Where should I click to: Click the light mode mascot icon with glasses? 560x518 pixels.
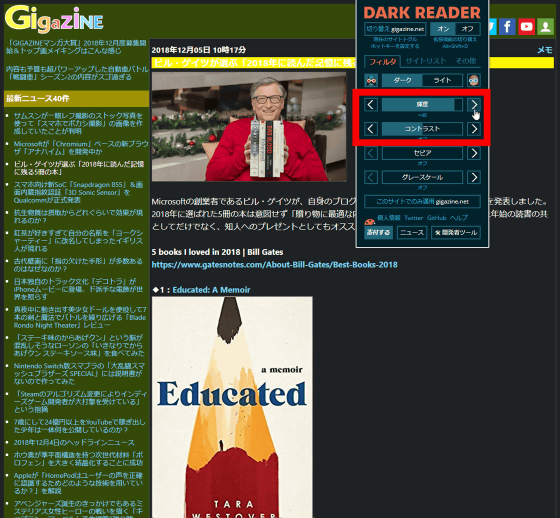[x=474, y=80]
